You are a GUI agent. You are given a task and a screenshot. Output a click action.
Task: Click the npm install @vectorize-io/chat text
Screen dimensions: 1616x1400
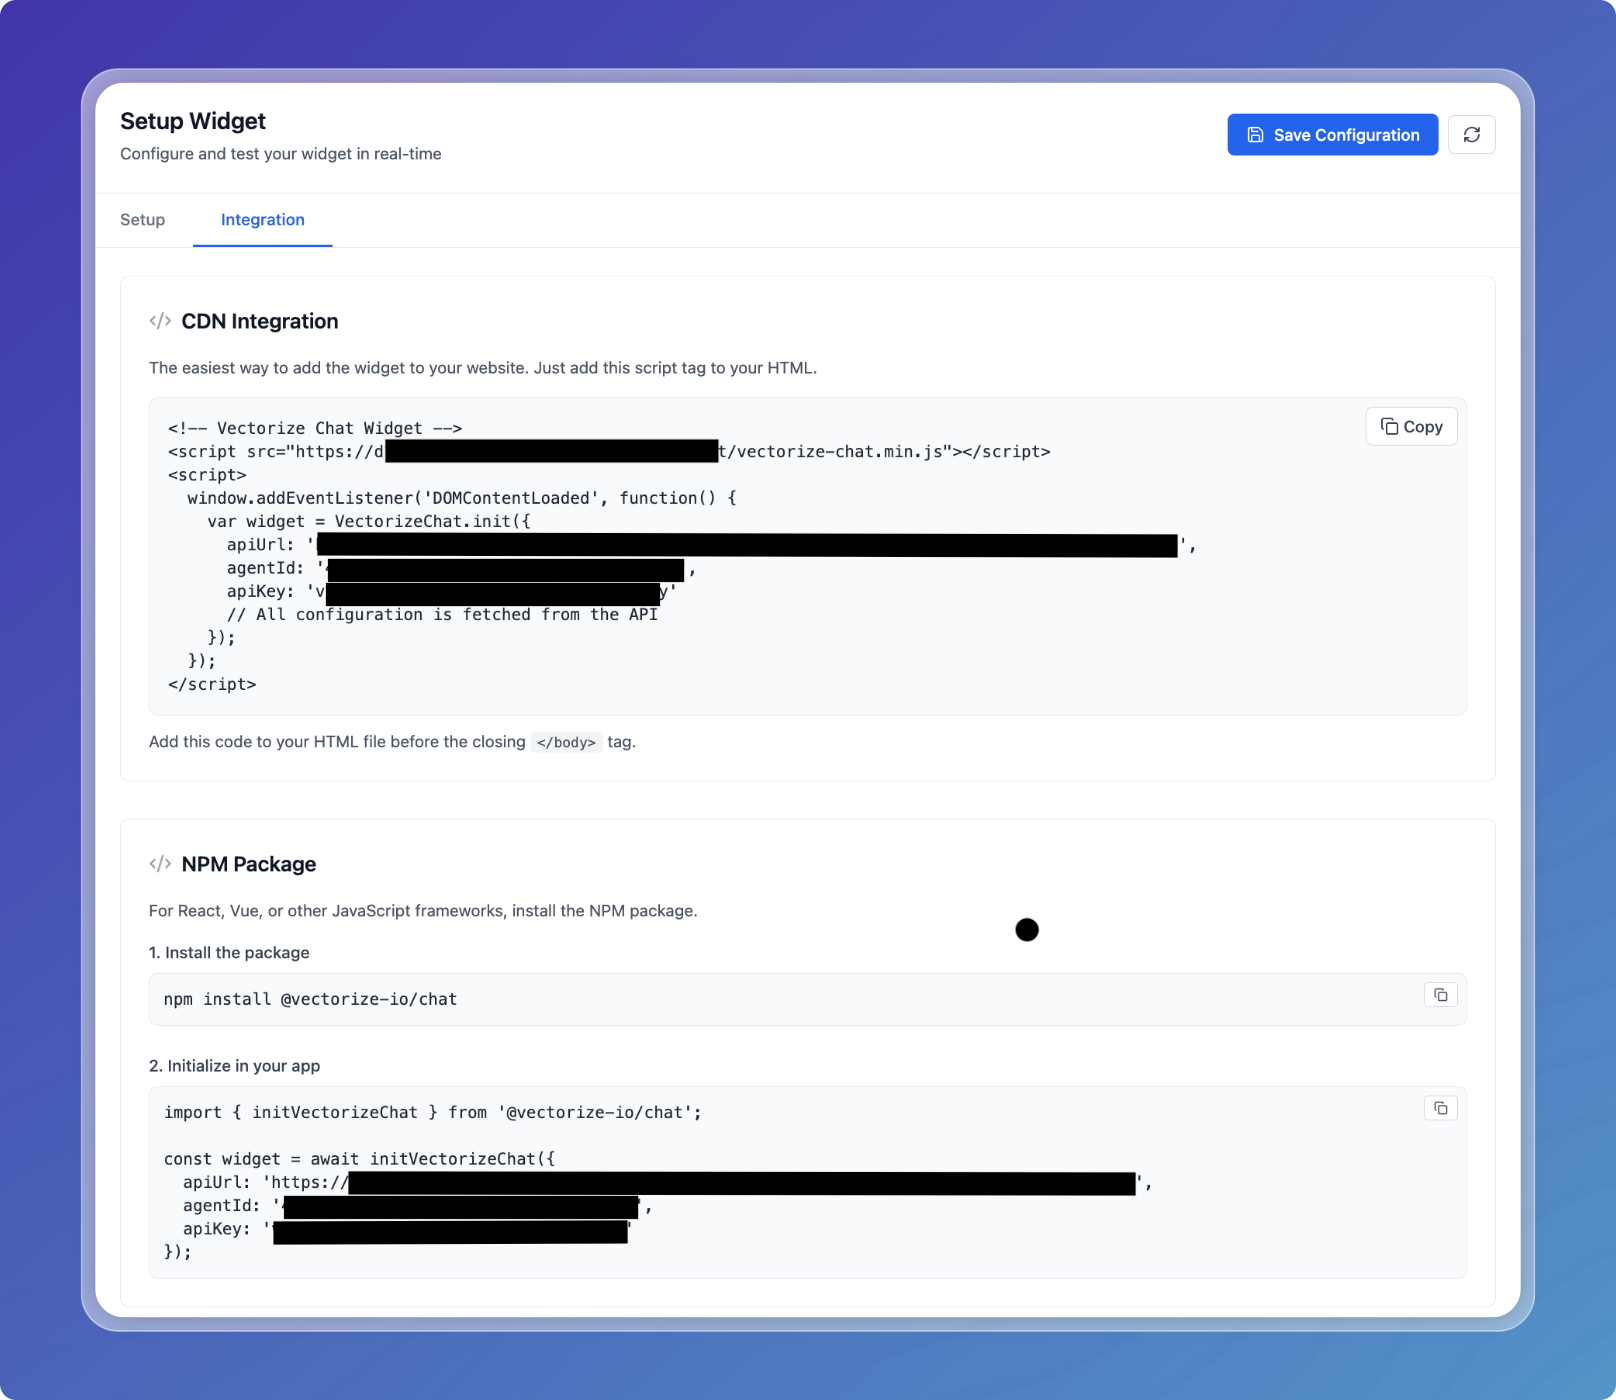click(x=310, y=999)
